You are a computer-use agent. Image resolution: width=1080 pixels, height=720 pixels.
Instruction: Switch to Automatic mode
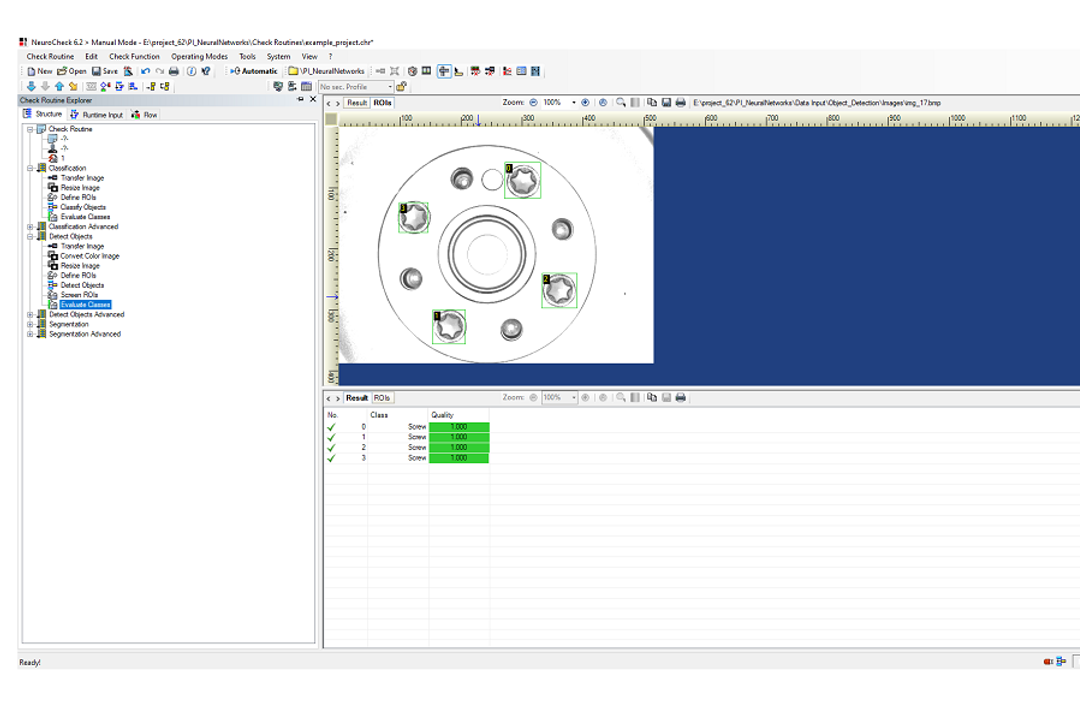click(x=254, y=71)
